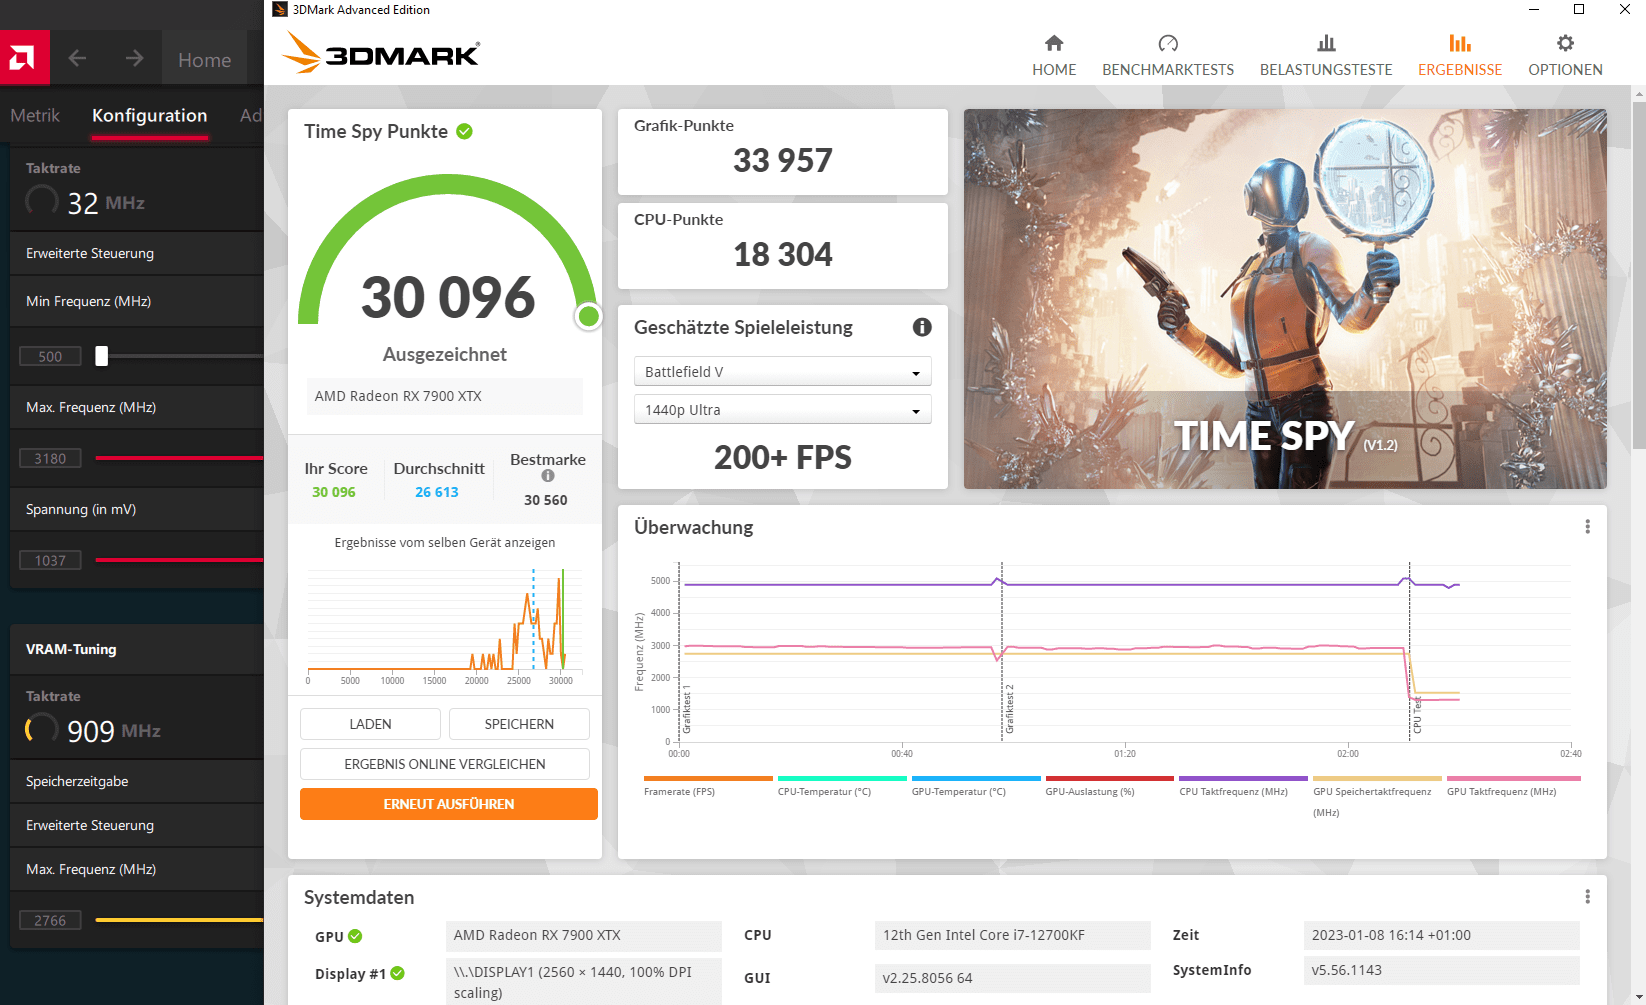Screen dimensions: 1646x1005
Task: Click LADEN button
Action: [x=370, y=724]
